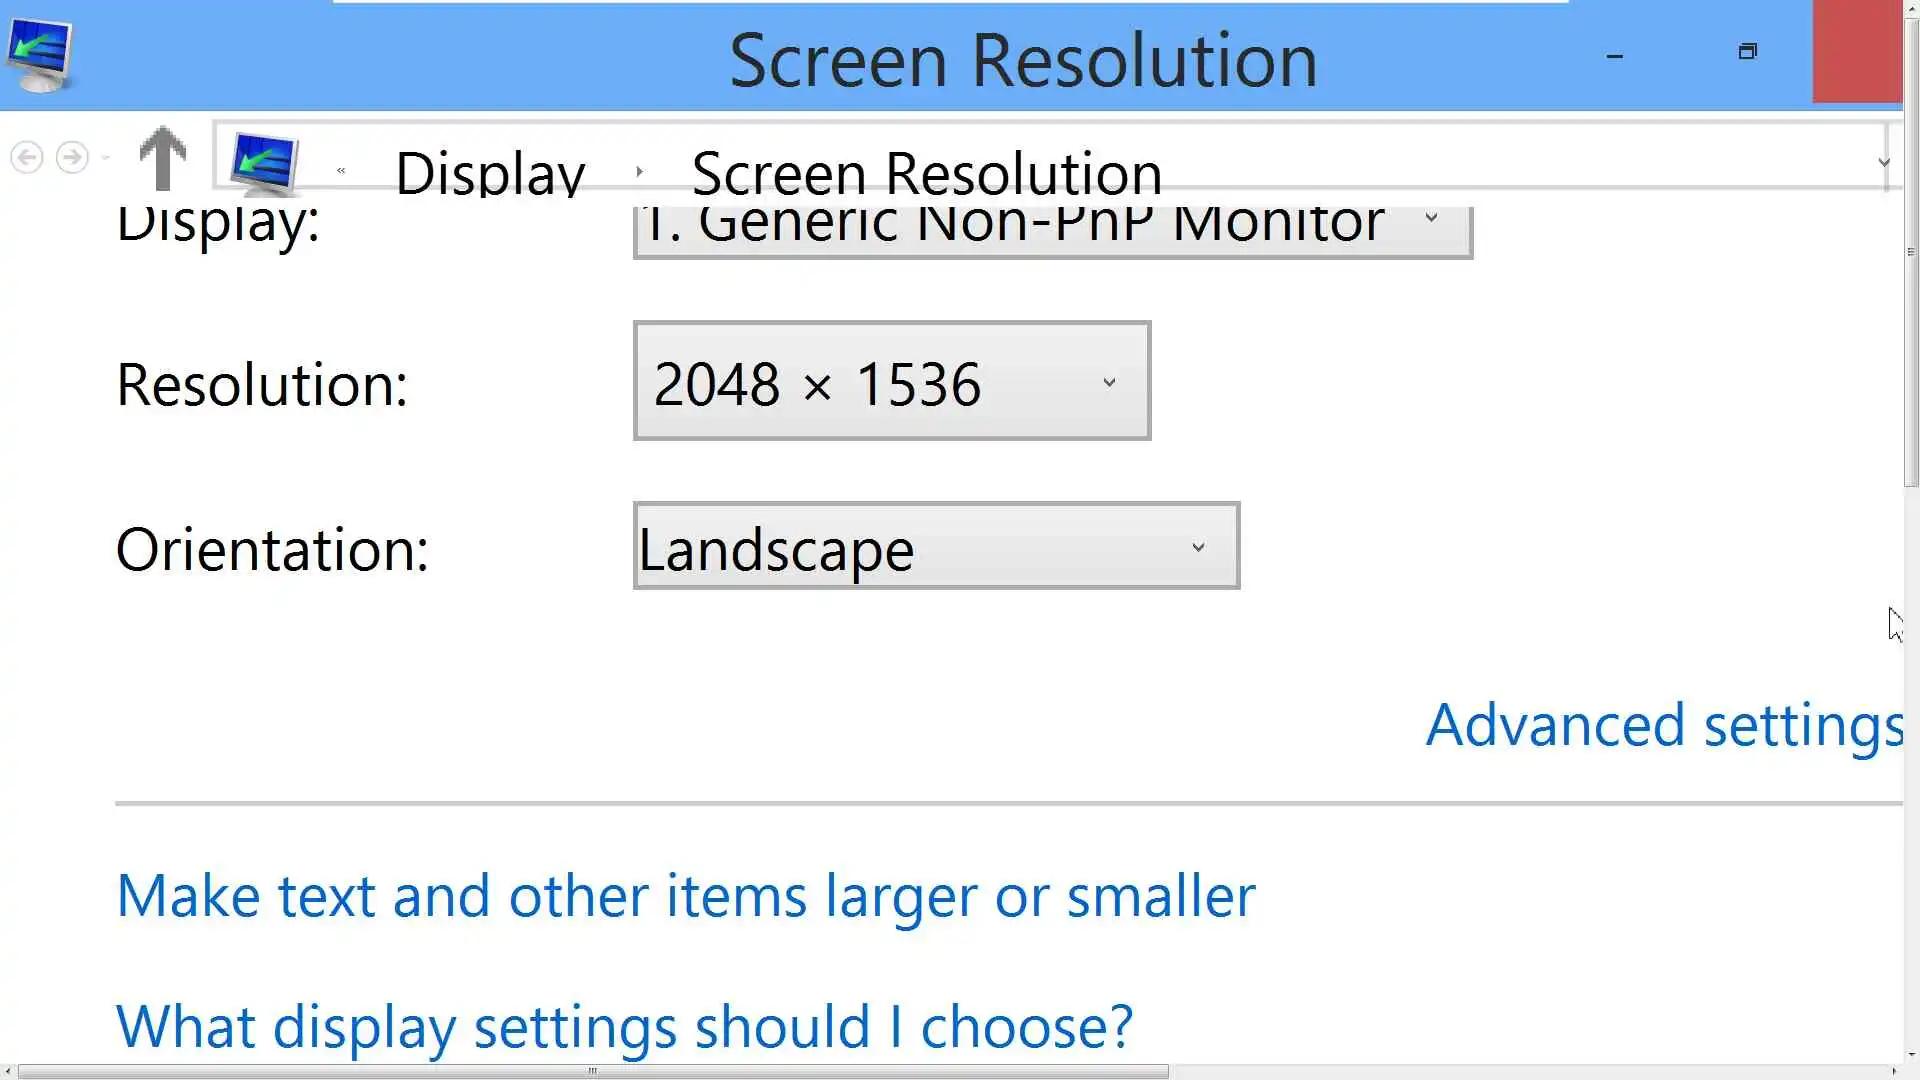Go up one level with Up arrow

(162, 158)
